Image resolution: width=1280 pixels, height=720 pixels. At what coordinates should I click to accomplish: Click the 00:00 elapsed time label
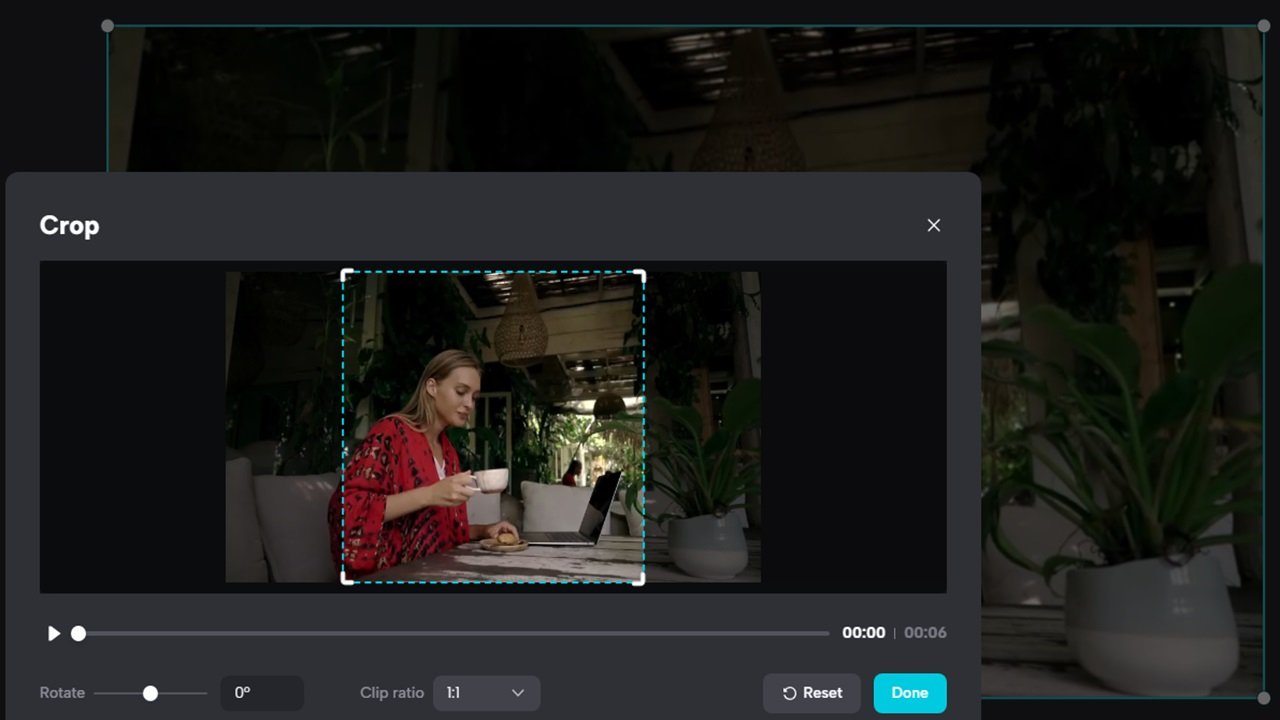pos(862,632)
